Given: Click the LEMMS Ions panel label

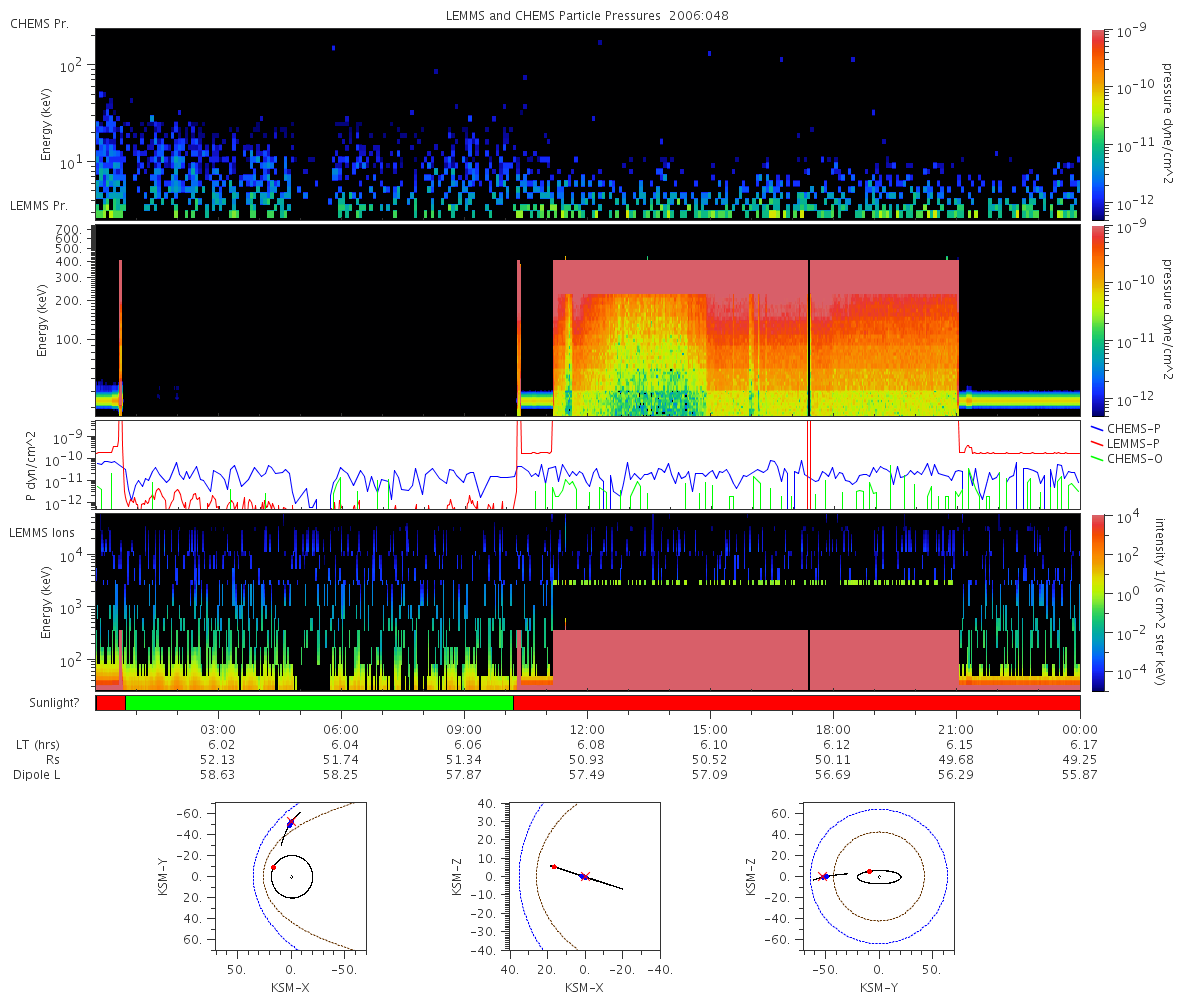Looking at the screenshot, I should click(41, 532).
